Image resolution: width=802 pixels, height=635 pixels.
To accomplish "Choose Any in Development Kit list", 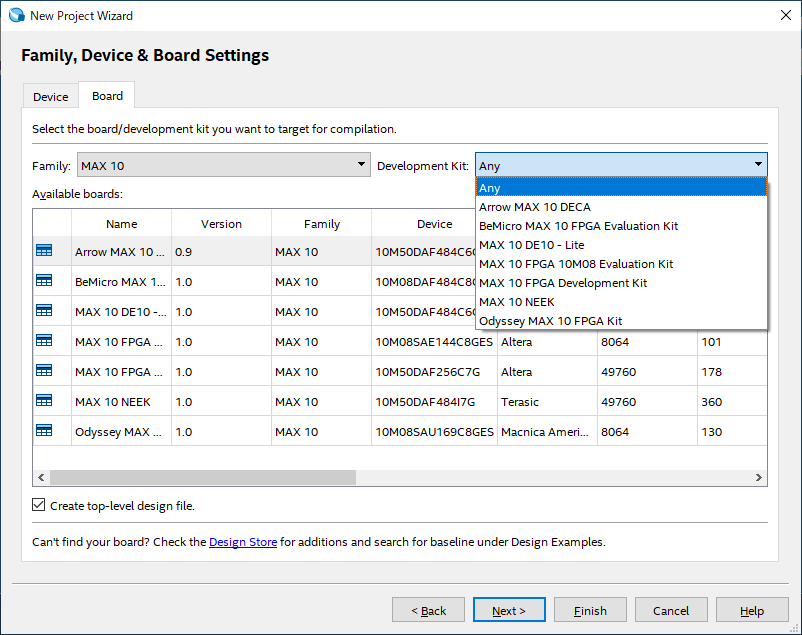I will click(621, 188).
